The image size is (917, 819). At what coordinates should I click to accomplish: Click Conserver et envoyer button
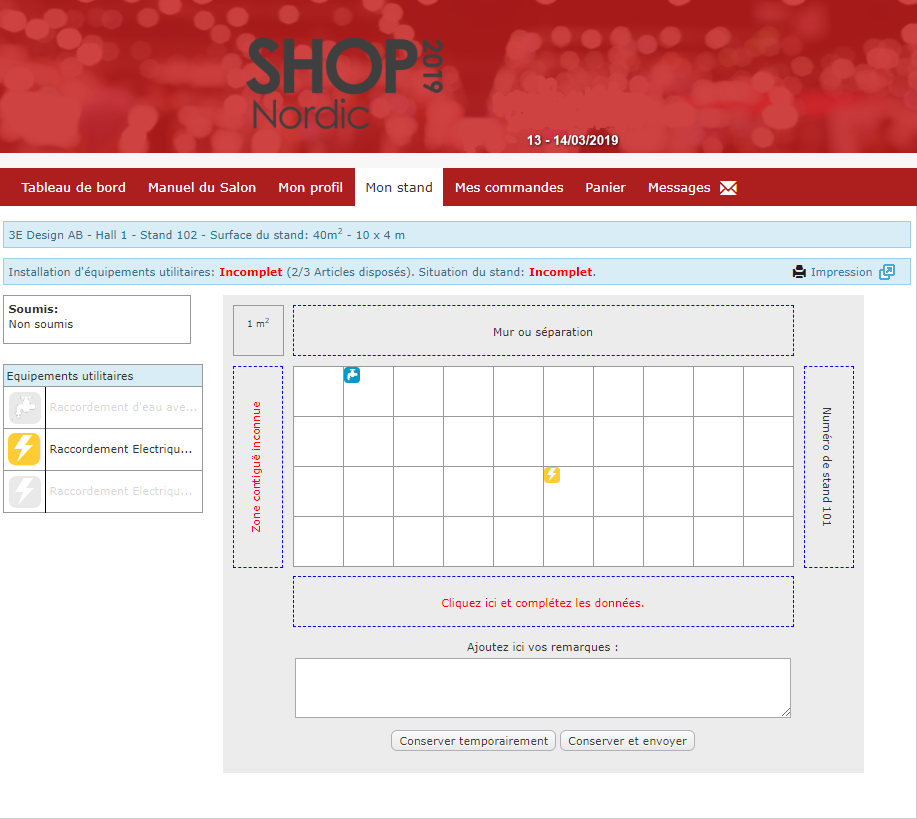628,741
